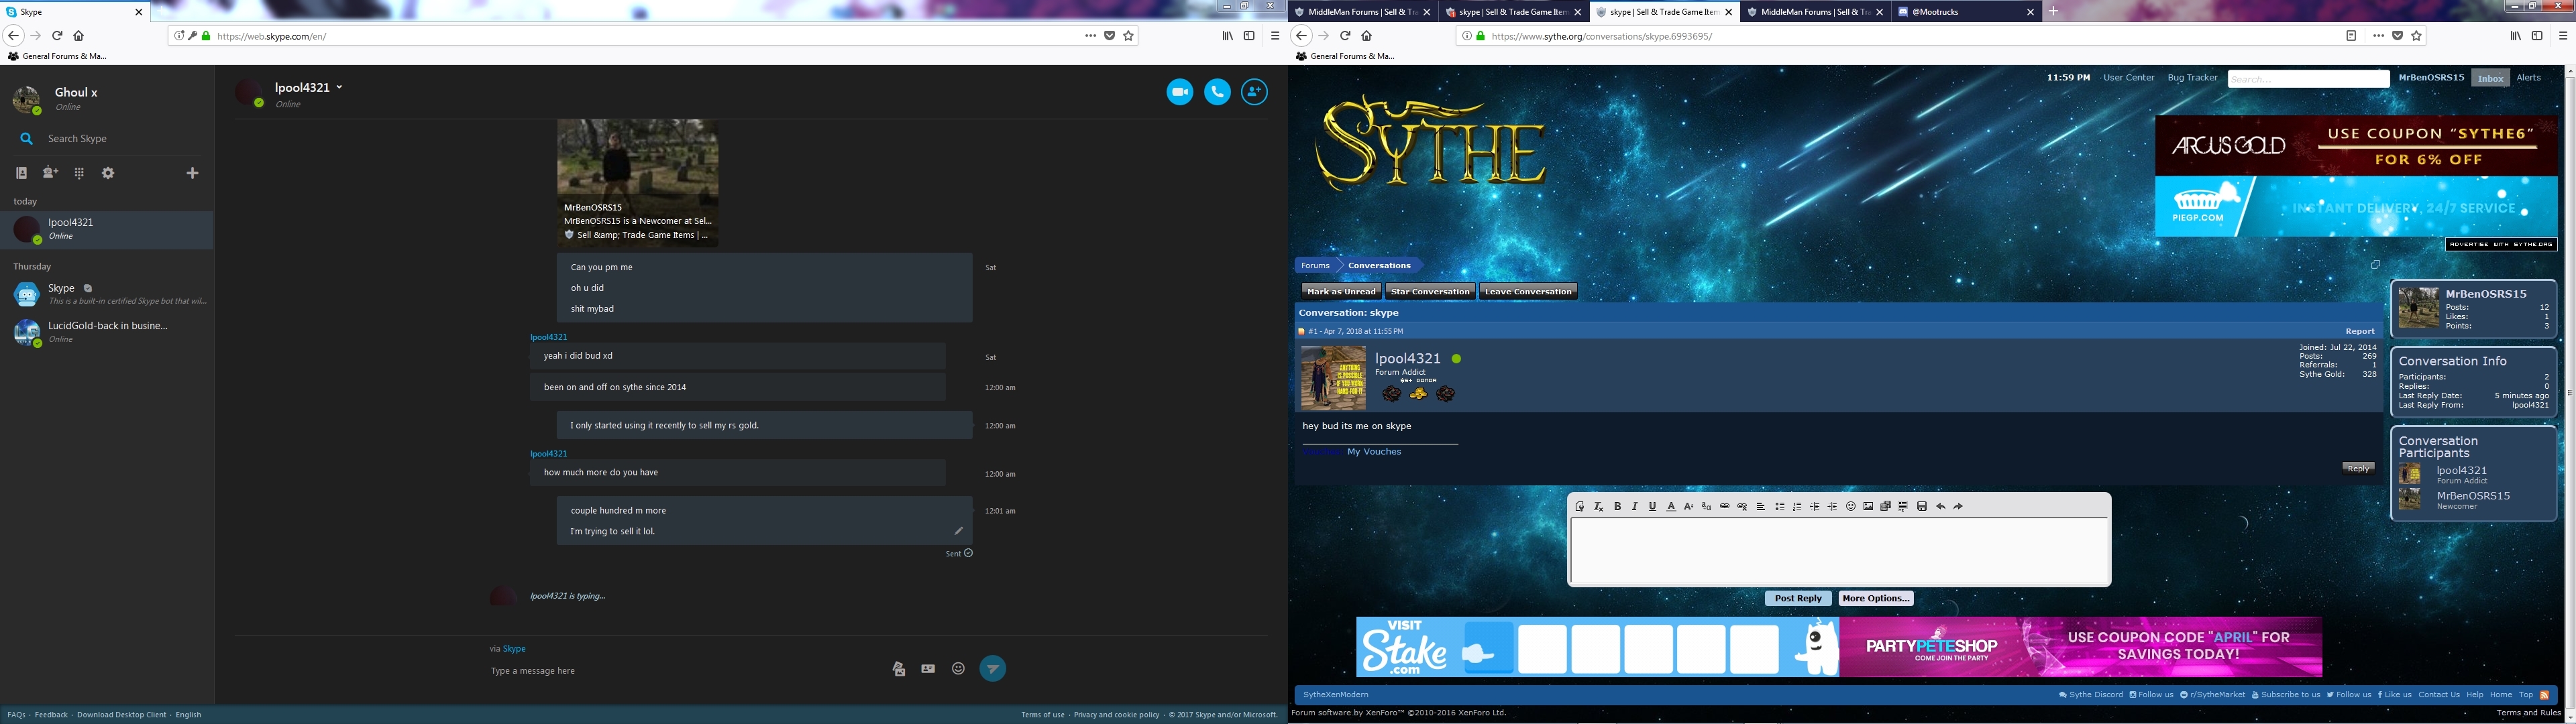This screenshot has height=724, width=2576.
Task: Open the insert quote/code menu in editor
Action: point(1903,507)
